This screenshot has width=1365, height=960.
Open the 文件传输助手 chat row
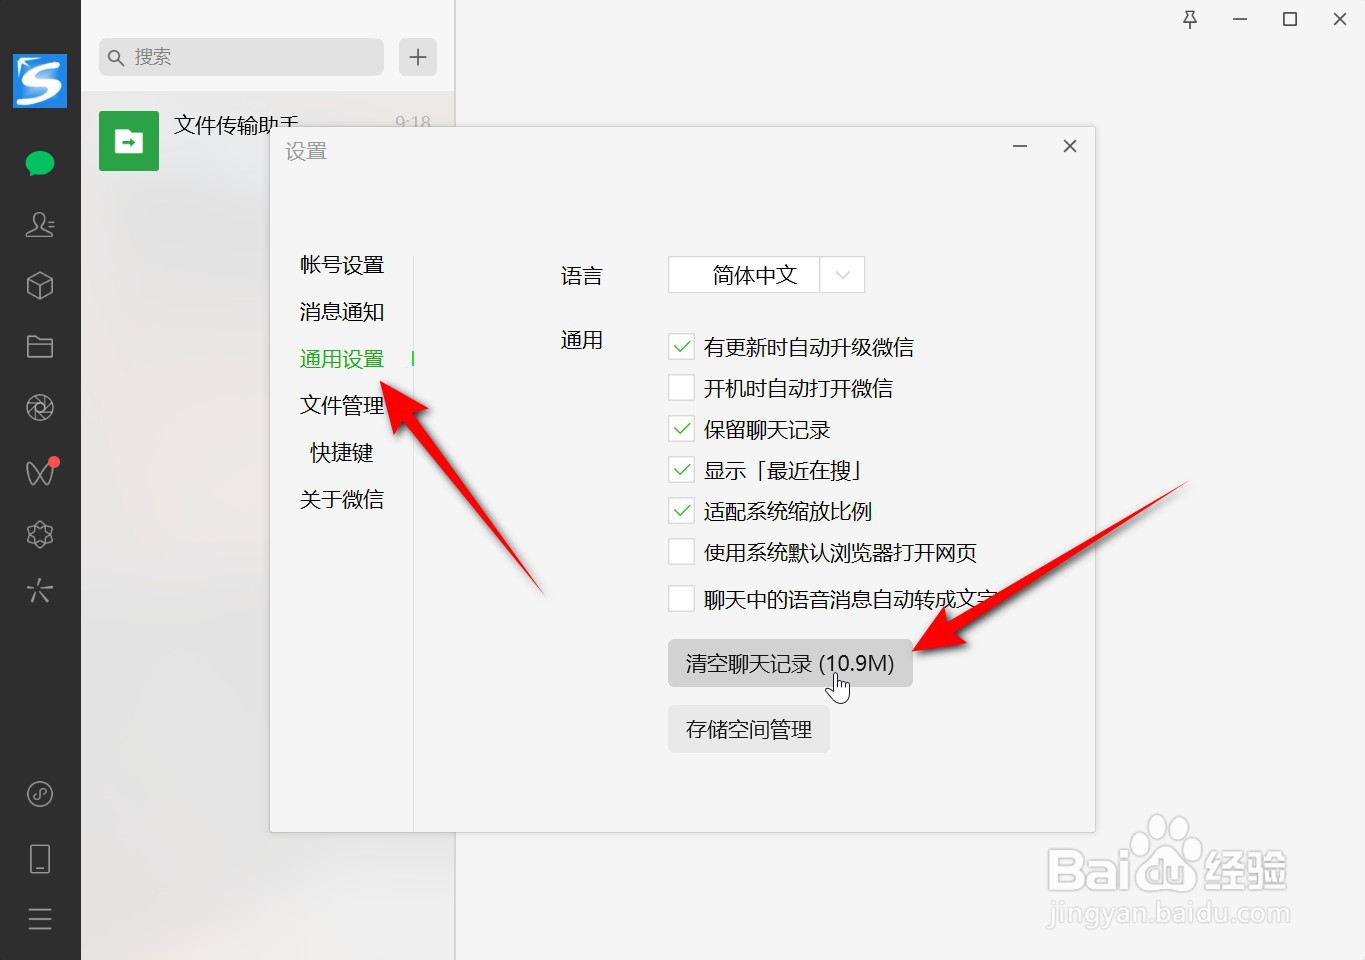click(x=268, y=141)
